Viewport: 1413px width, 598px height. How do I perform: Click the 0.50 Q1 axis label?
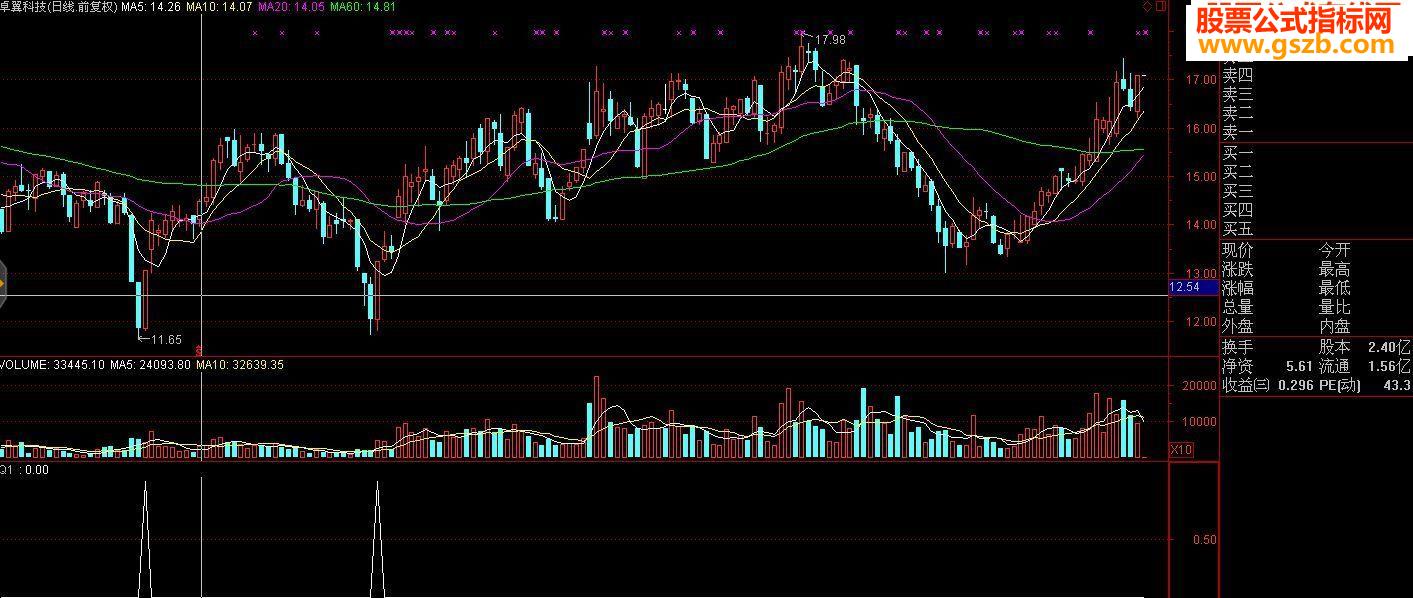(1205, 540)
